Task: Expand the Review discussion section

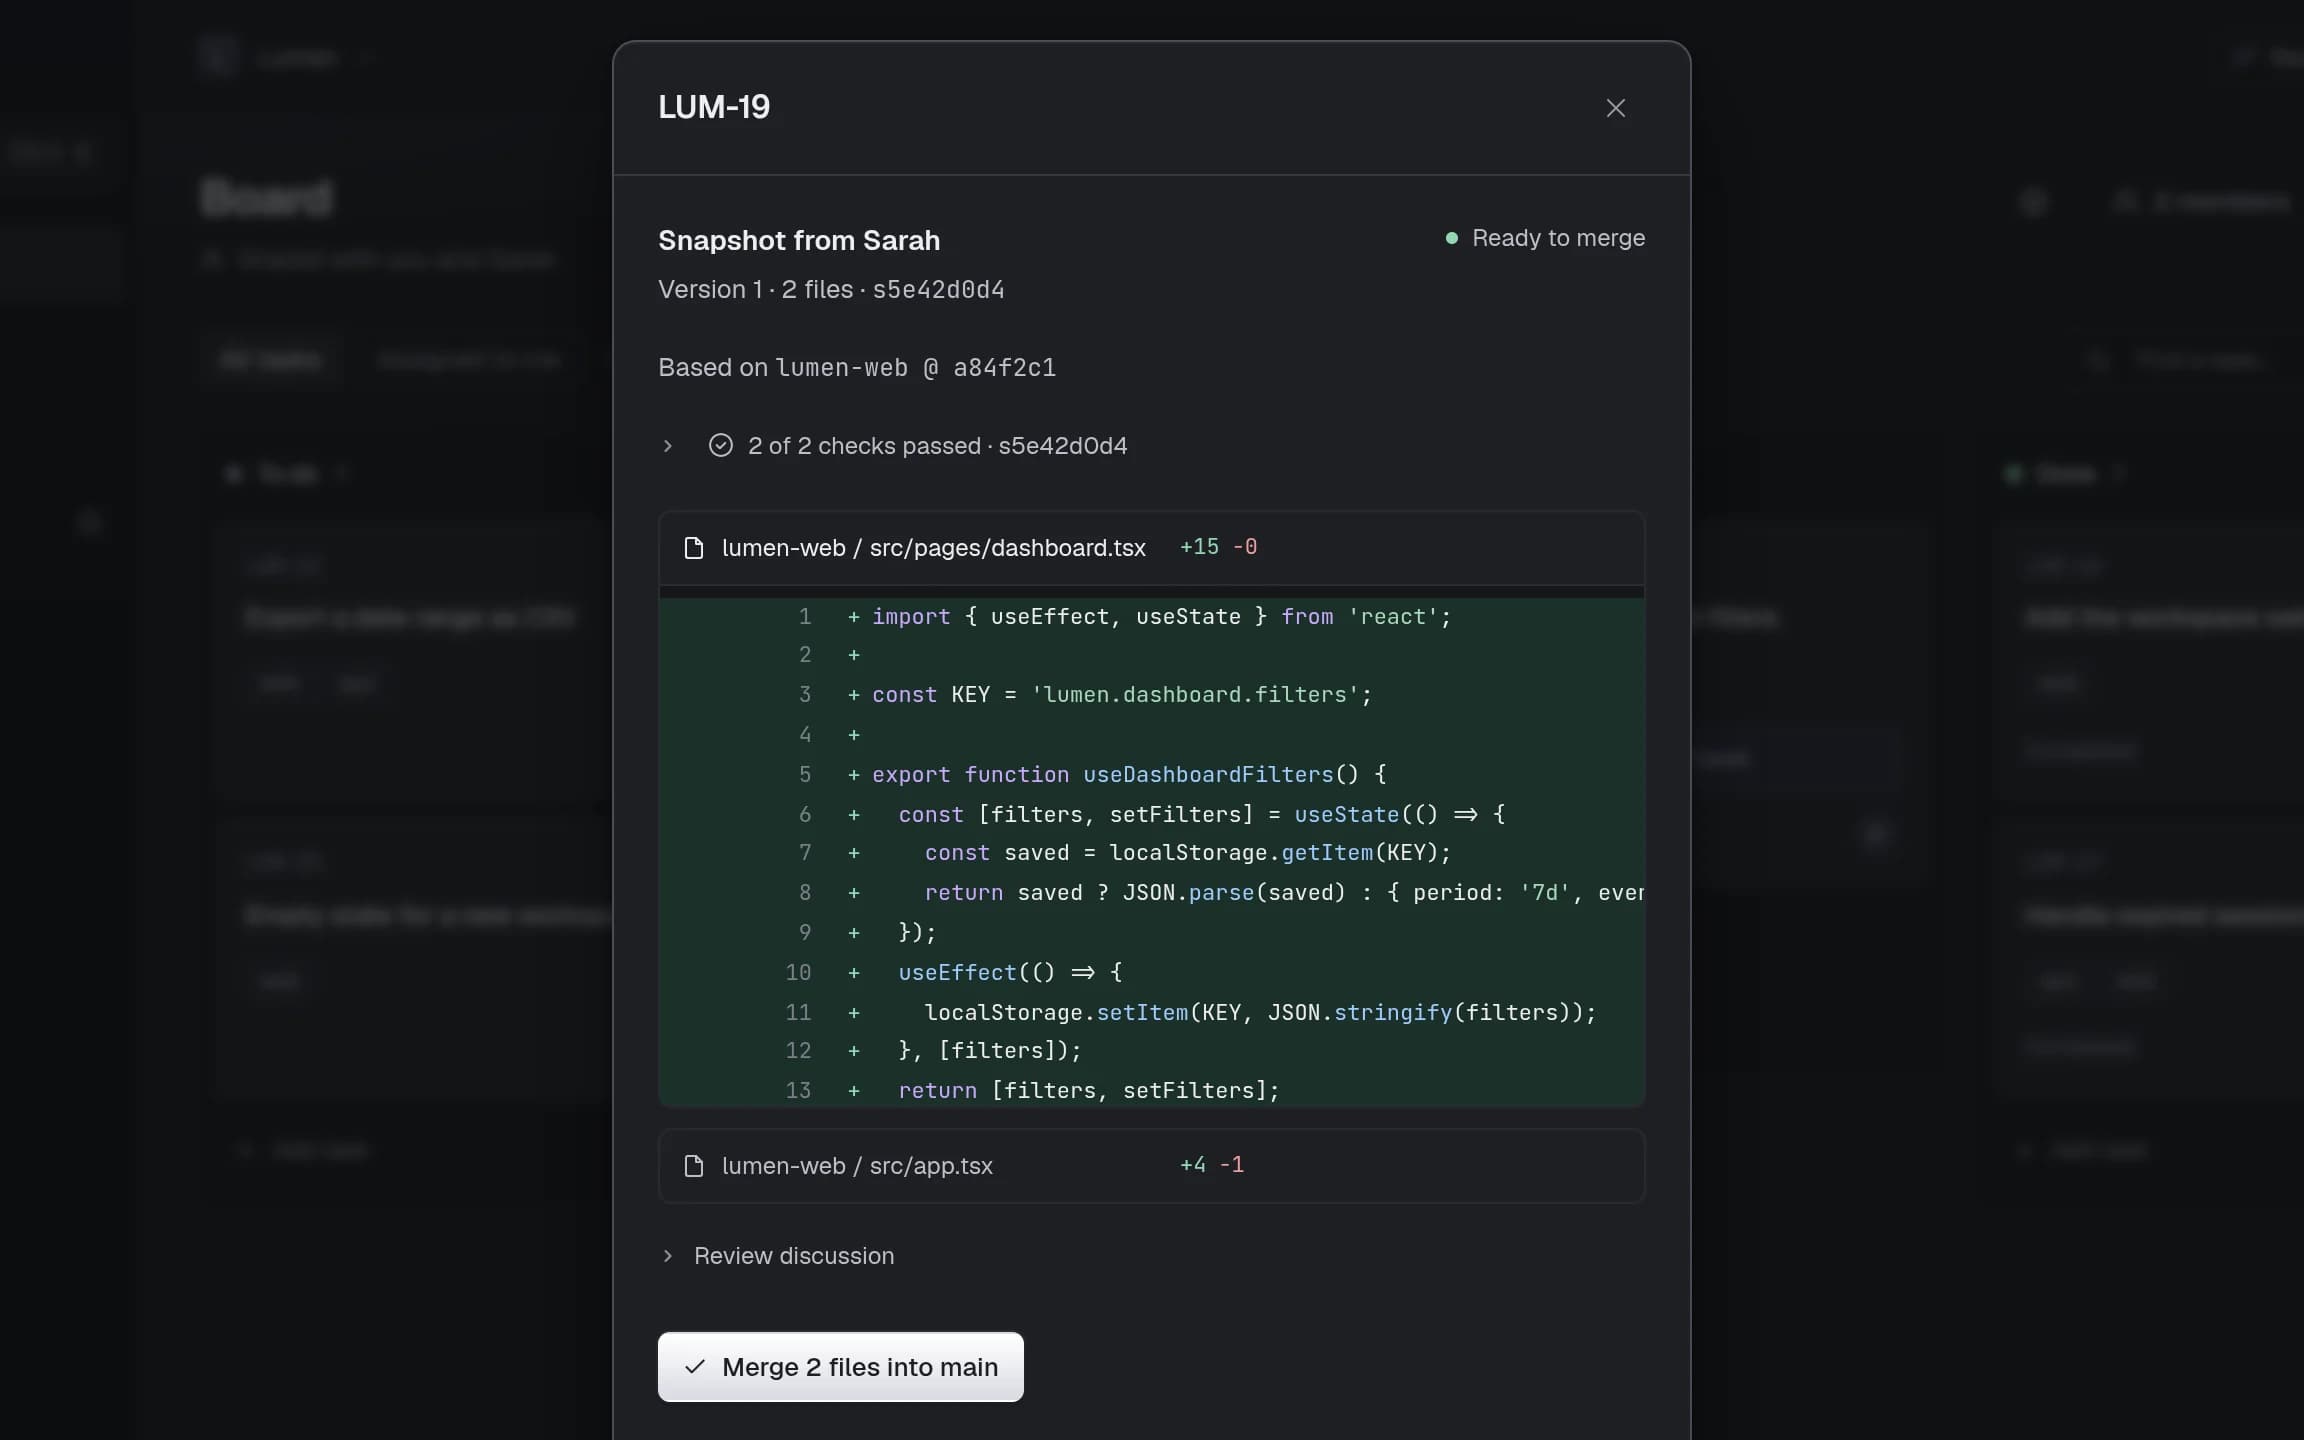Action: click(x=776, y=1256)
